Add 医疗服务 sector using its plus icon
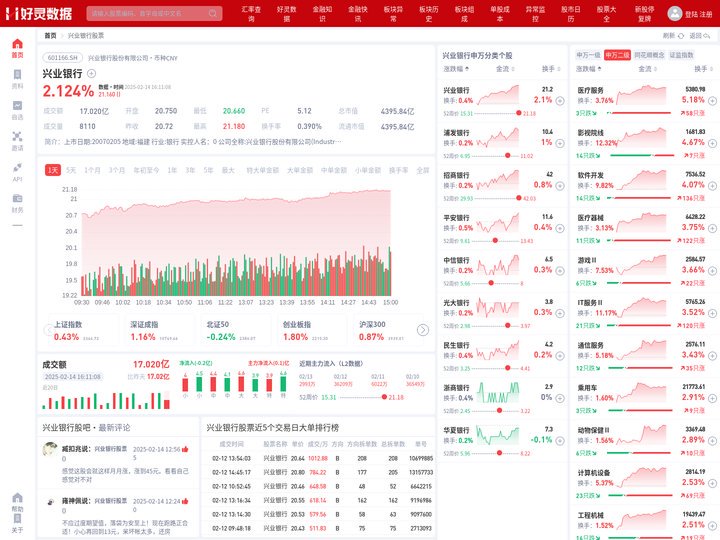Viewport: 720px width, 540px height. [712, 101]
